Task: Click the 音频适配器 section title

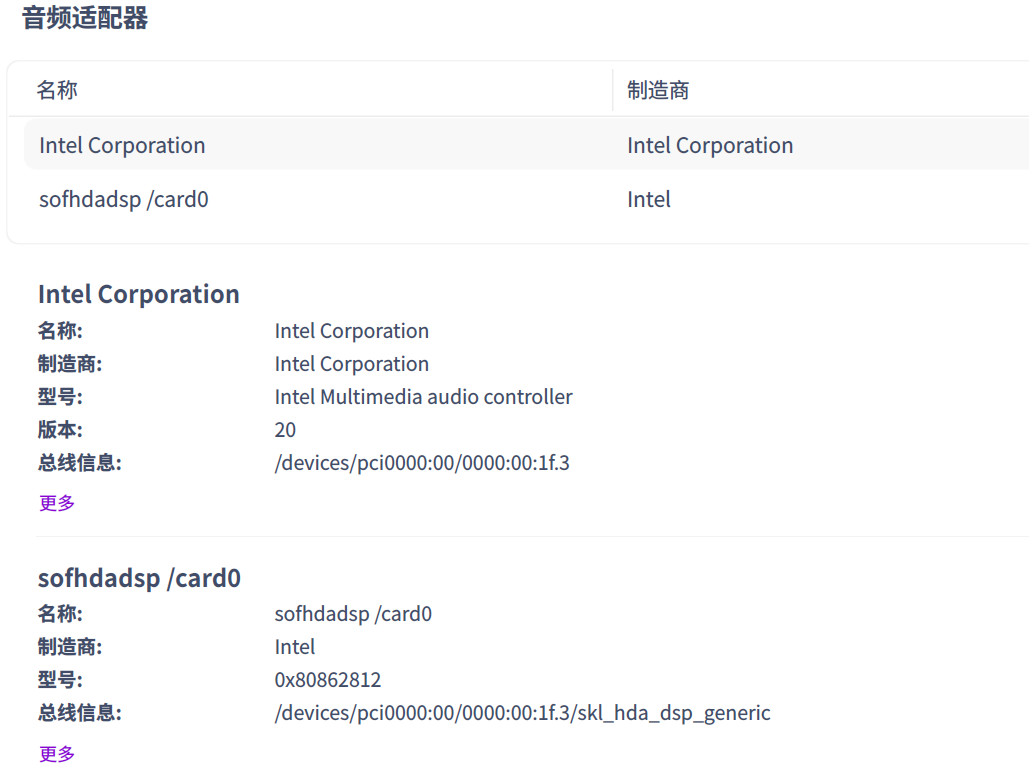Action: pyautogui.click(x=85, y=18)
